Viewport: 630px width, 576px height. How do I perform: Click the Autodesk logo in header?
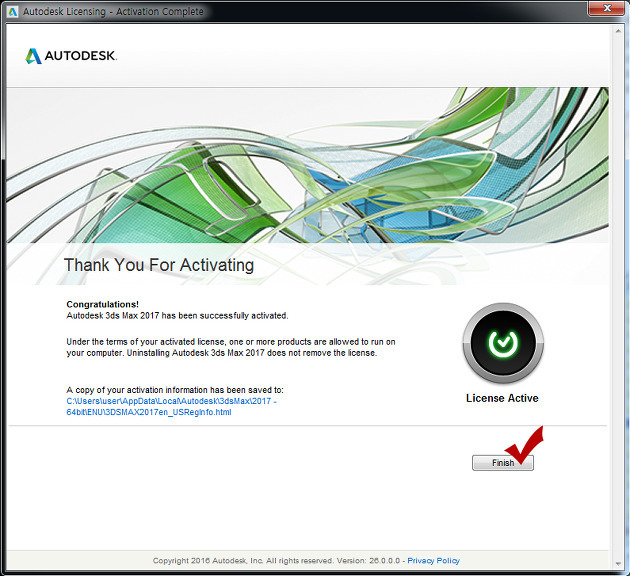(71, 56)
